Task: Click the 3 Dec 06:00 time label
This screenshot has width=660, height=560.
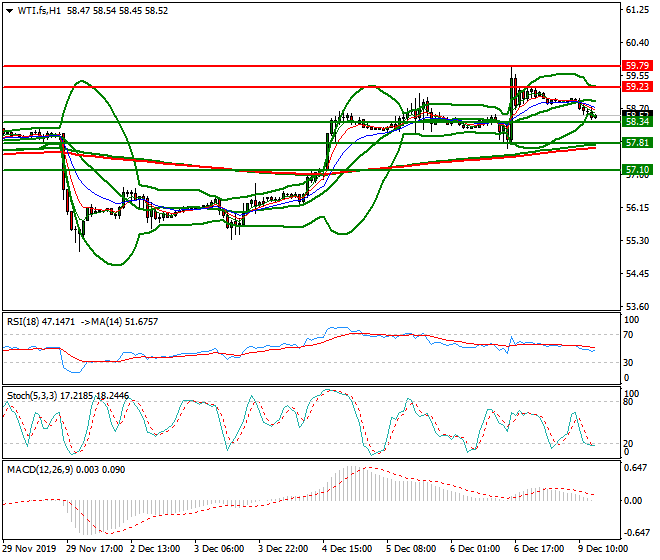Action: pyautogui.click(x=222, y=550)
